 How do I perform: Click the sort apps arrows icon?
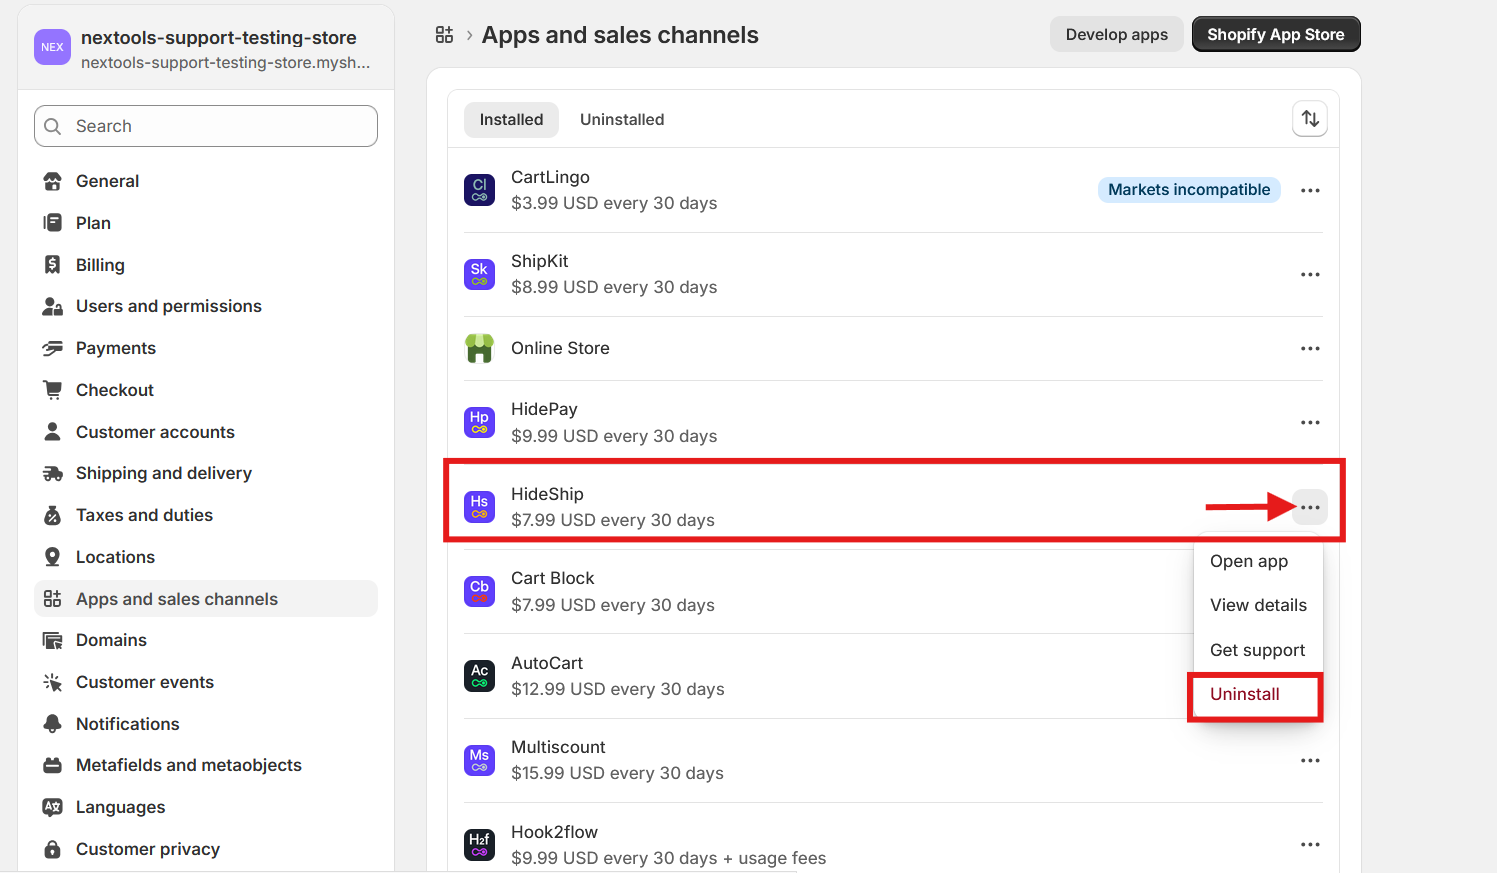coord(1310,119)
